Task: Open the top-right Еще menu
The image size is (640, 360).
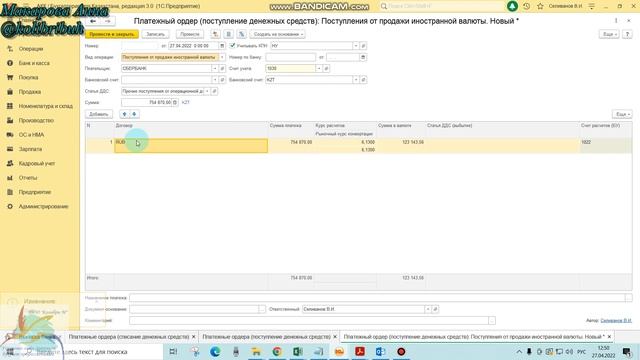Action: pyautogui.click(x=610, y=34)
